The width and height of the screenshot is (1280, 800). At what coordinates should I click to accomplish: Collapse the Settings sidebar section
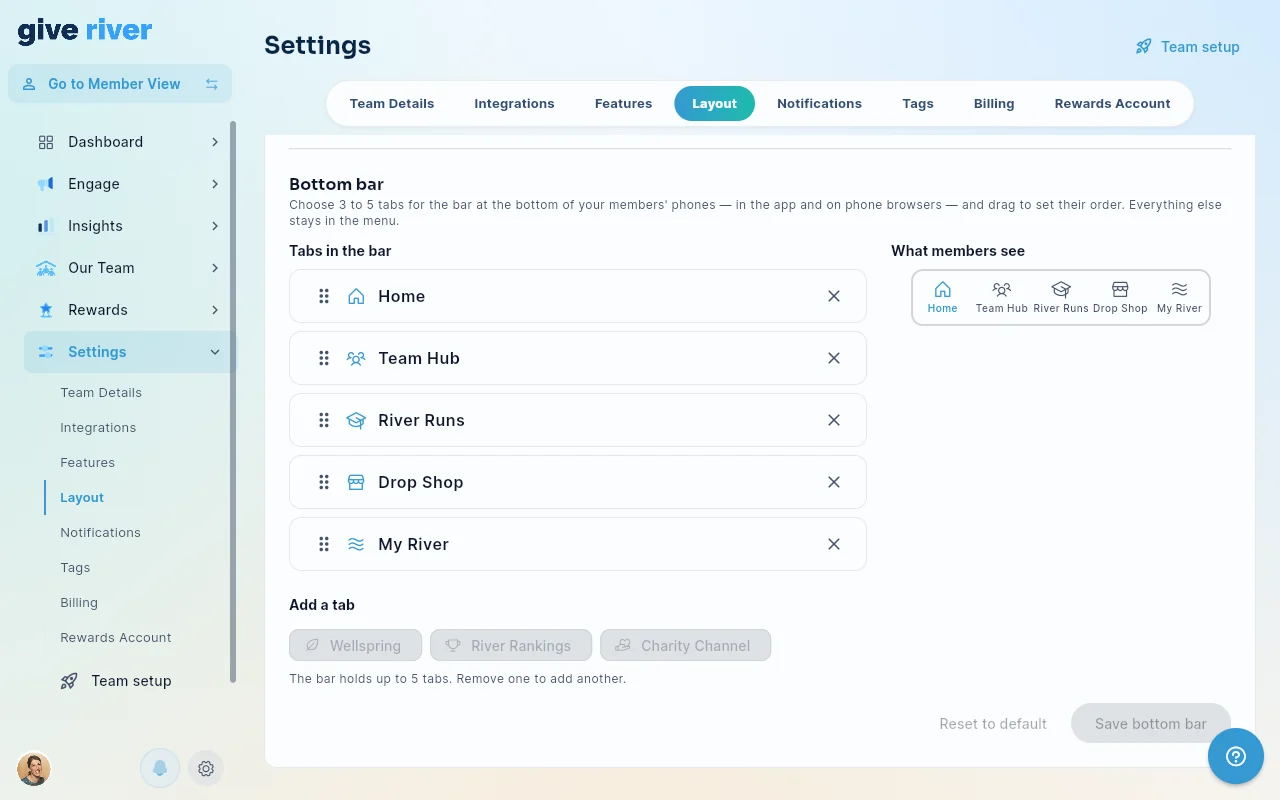128,352
